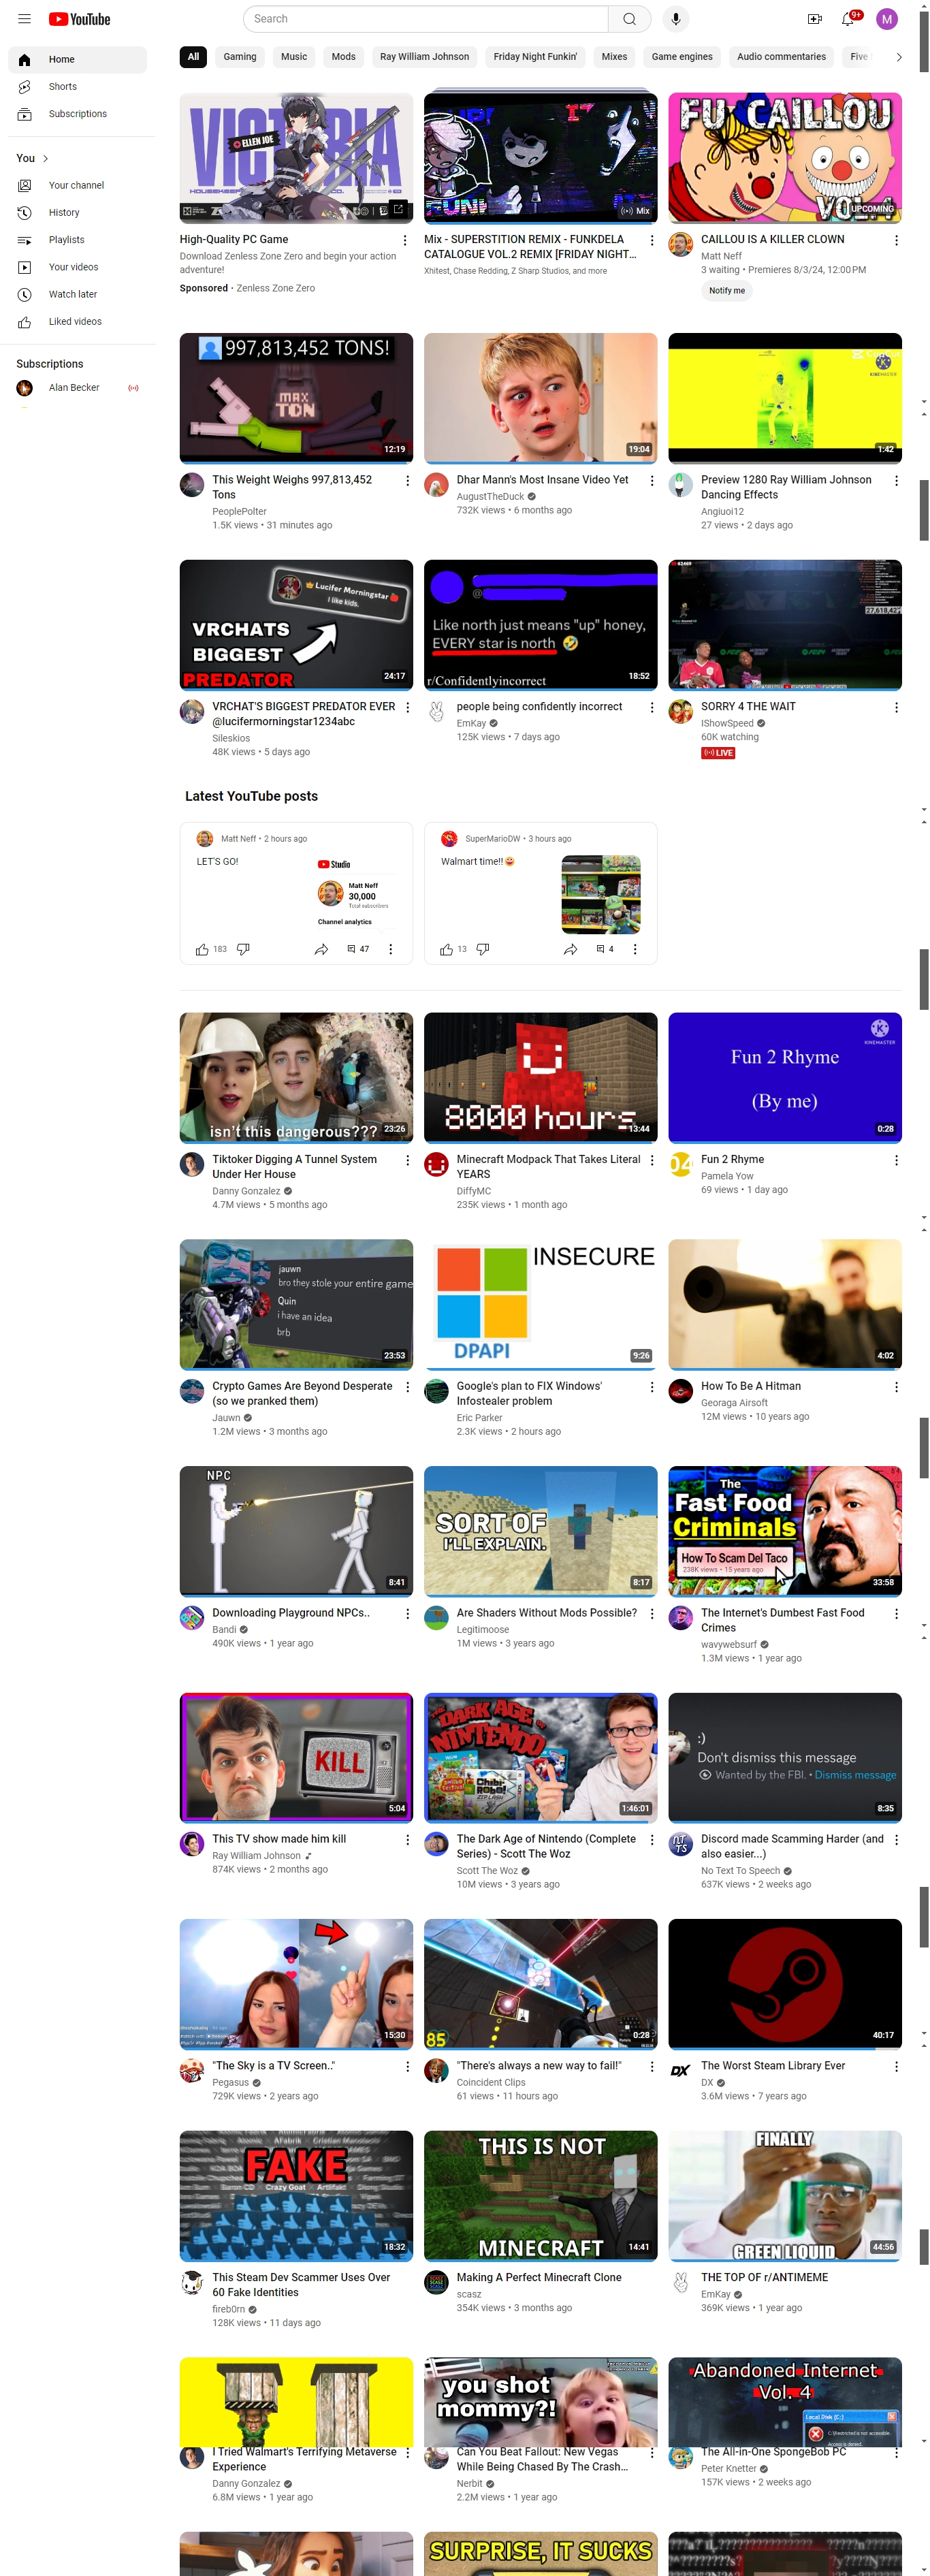Viewport: 930px width, 2576px height.
Task: Expand the You section chevron
Action: pyautogui.click(x=45, y=158)
